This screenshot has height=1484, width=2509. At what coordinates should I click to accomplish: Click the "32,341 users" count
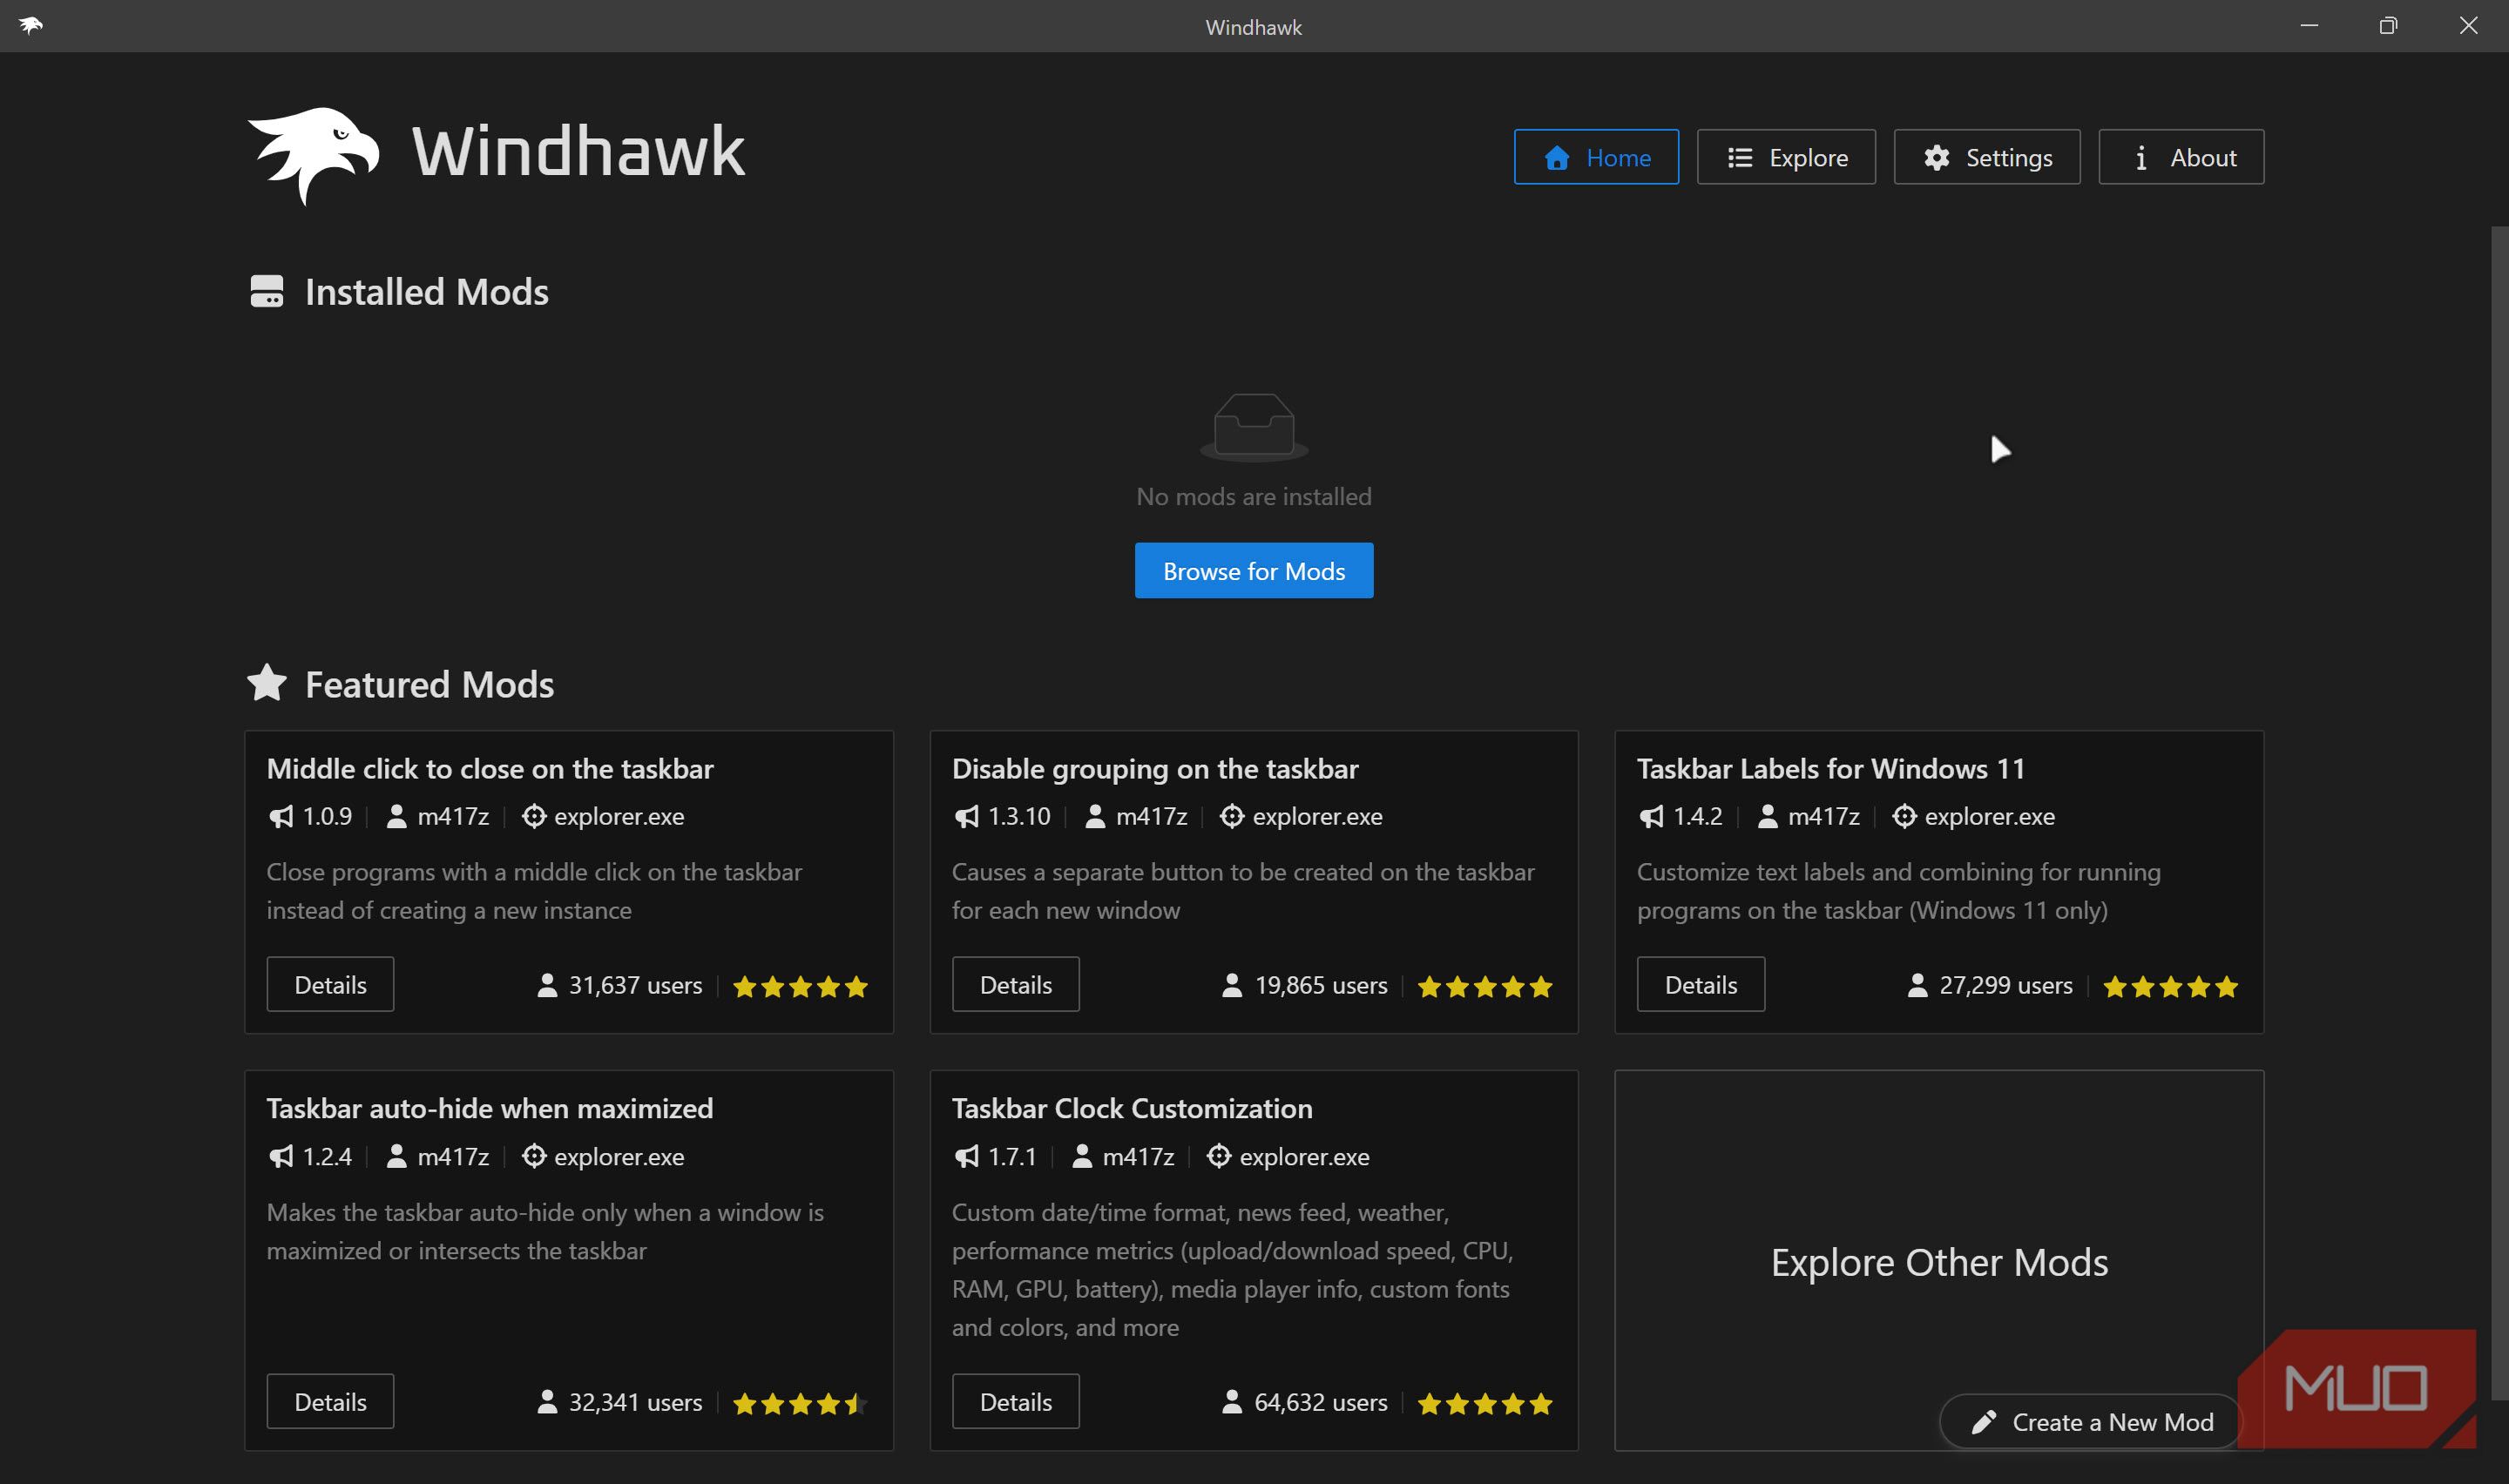pyautogui.click(x=635, y=1403)
